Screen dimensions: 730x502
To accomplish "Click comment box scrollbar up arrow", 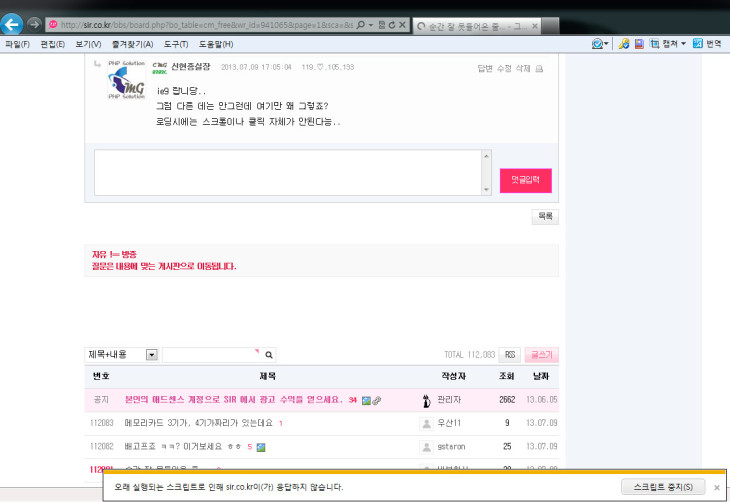I will coord(487,156).
